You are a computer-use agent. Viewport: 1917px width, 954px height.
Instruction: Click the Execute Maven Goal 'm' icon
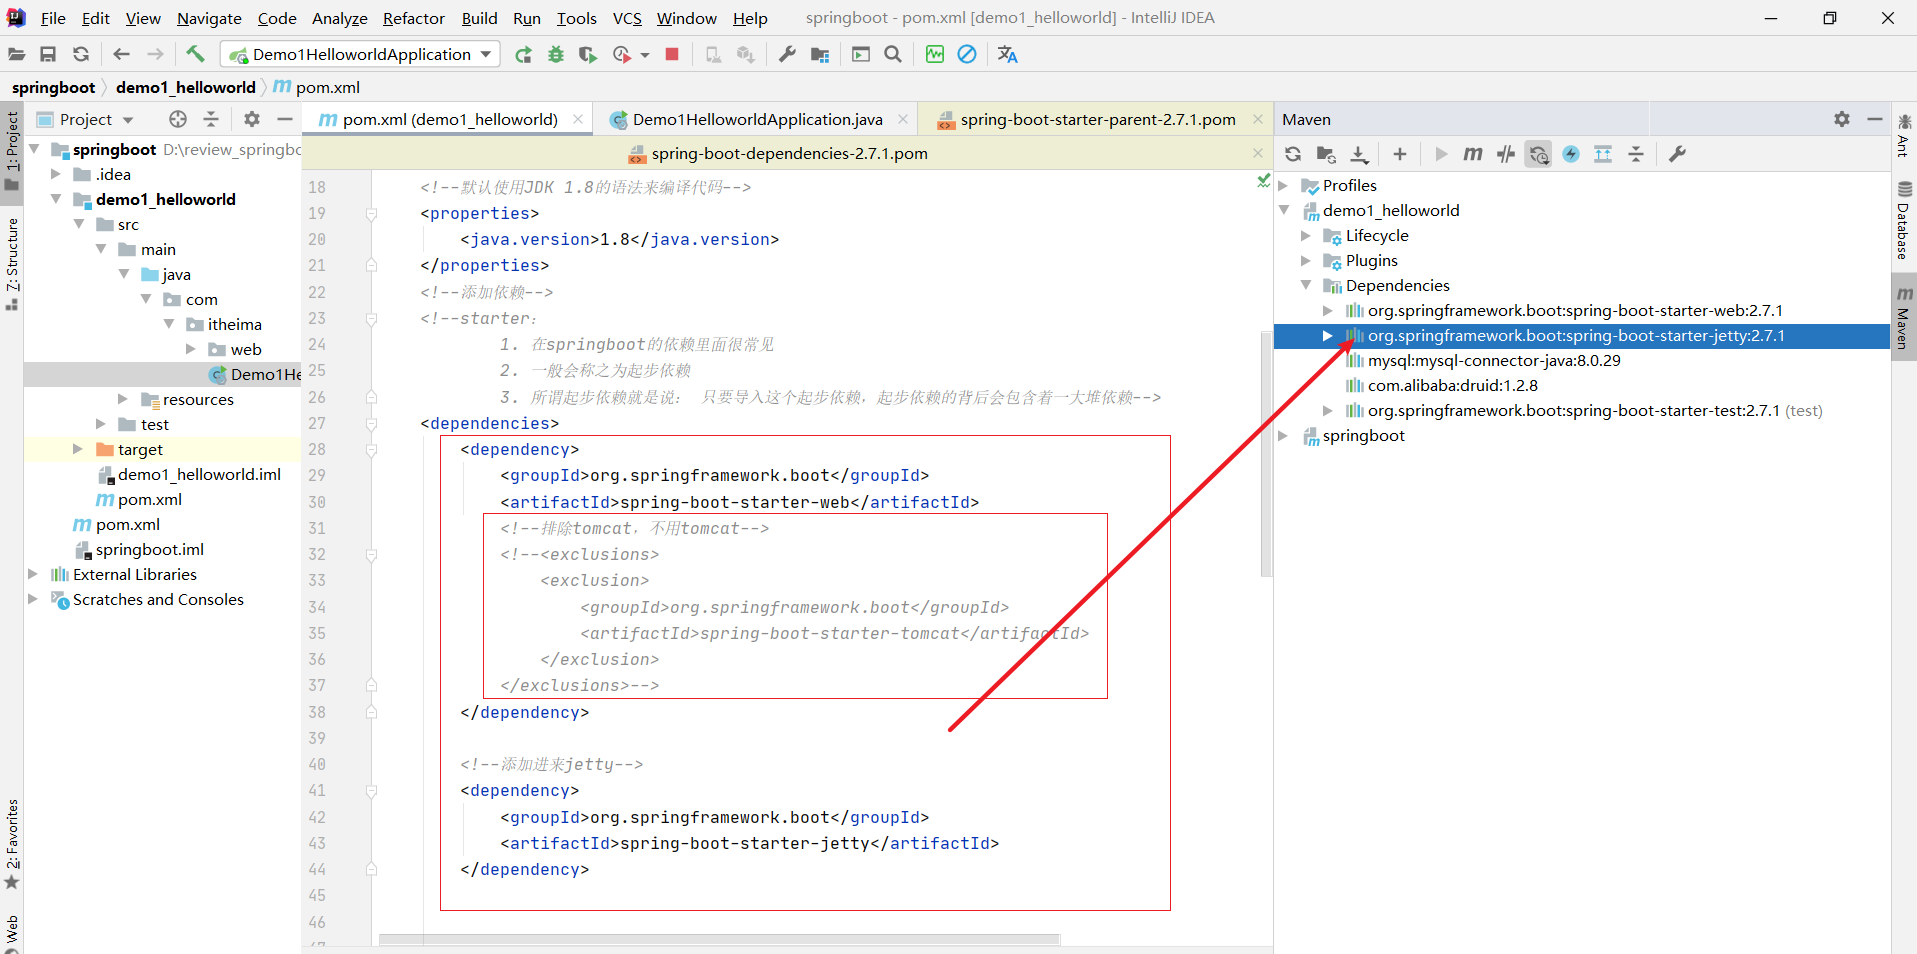(x=1473, y=154)
